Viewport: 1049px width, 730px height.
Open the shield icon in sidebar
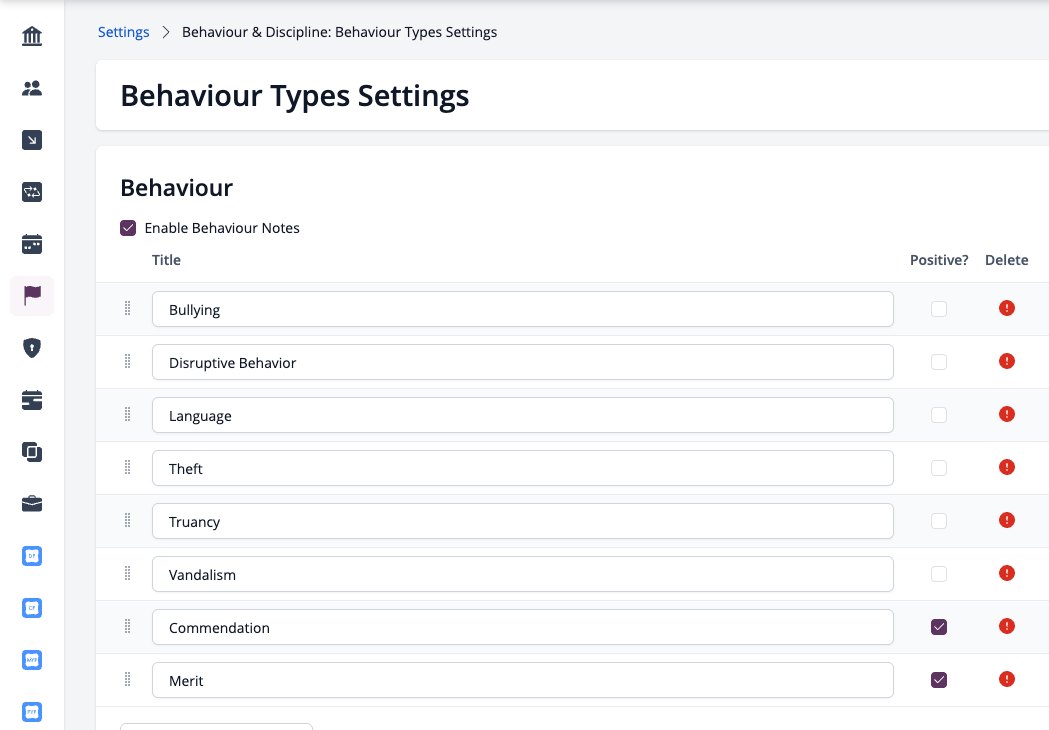pos(32,348)
